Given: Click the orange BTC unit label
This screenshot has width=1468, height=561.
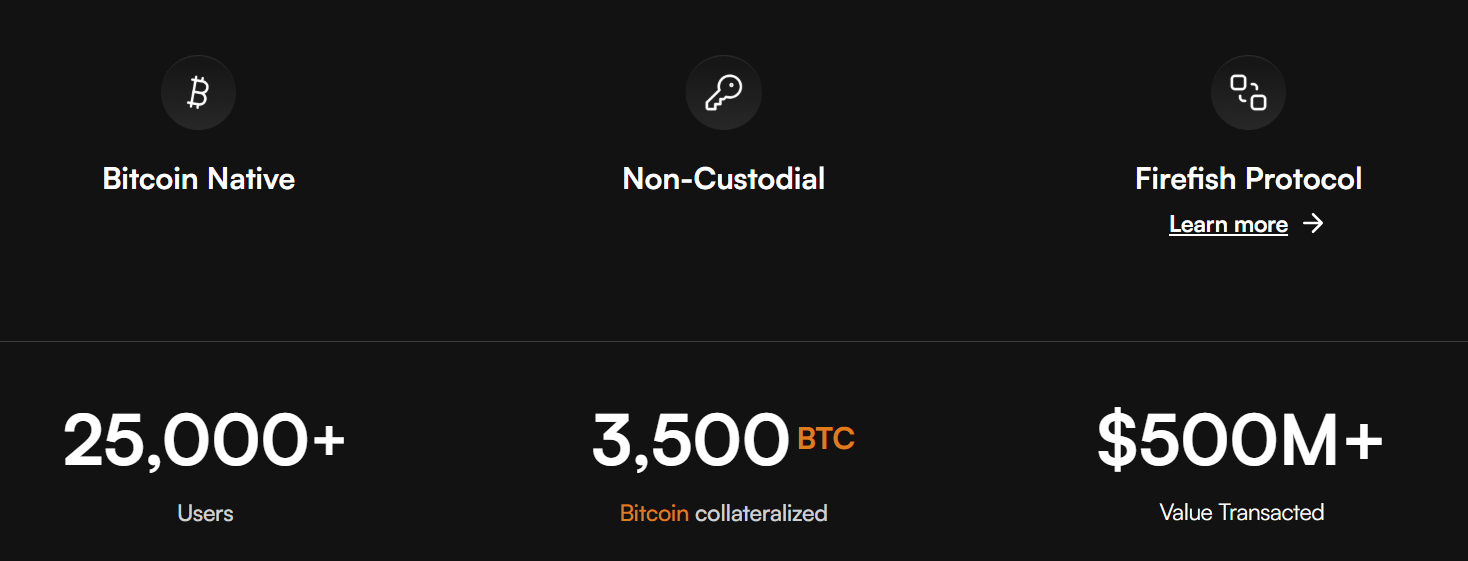Looking at the screenshot, I should pos(826,439).
